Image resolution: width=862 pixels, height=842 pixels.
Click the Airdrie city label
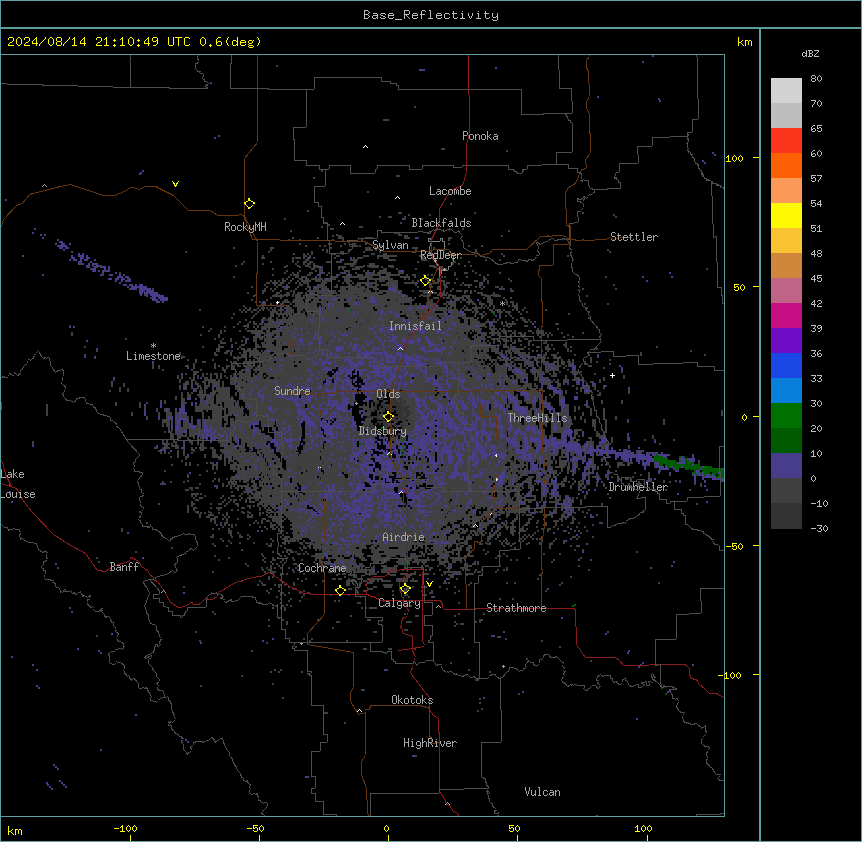point(404,537)
